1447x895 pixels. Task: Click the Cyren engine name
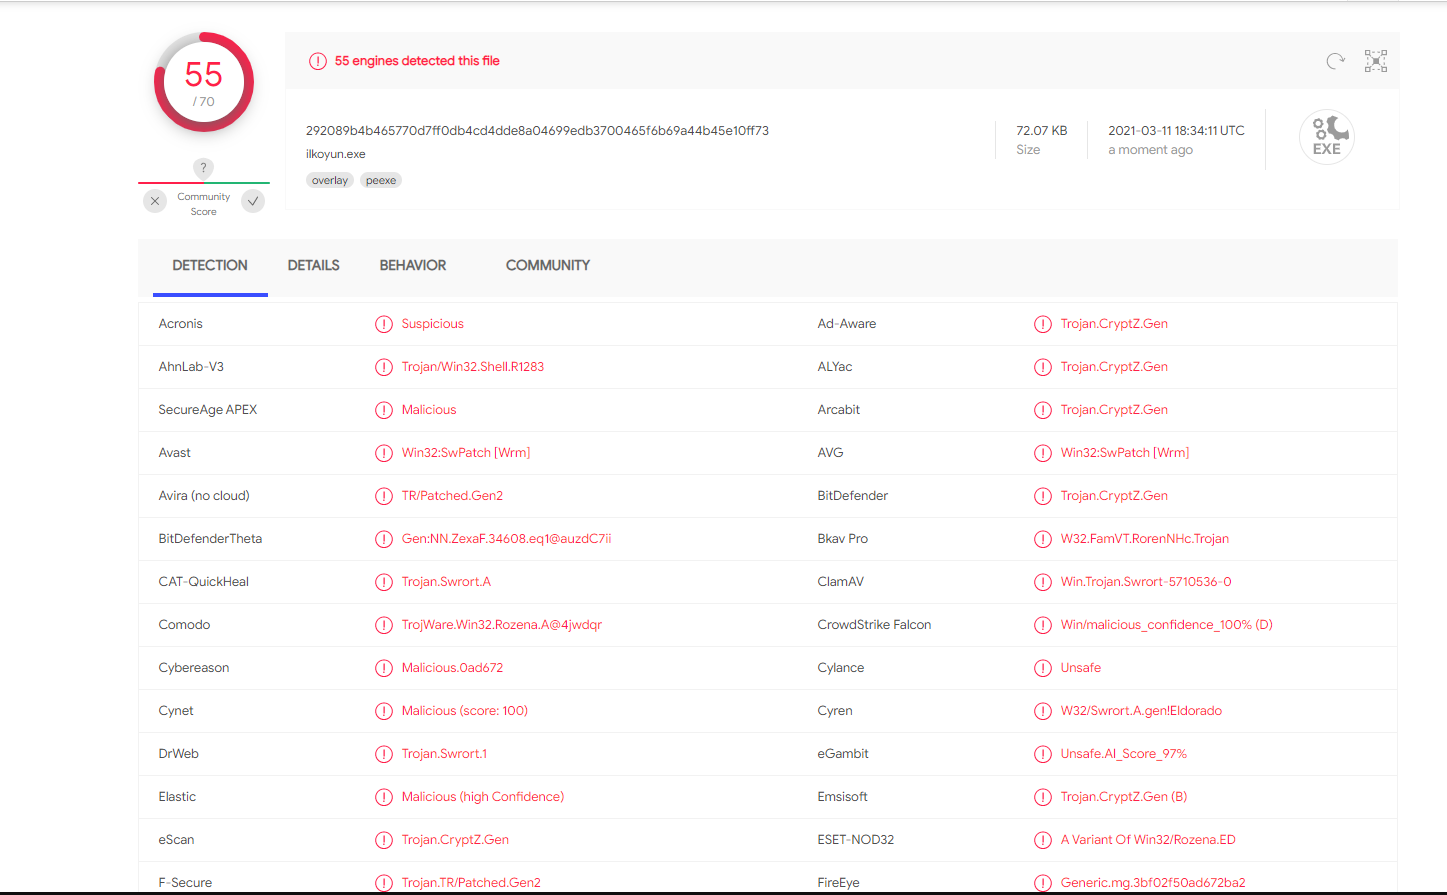click(835, 711)
